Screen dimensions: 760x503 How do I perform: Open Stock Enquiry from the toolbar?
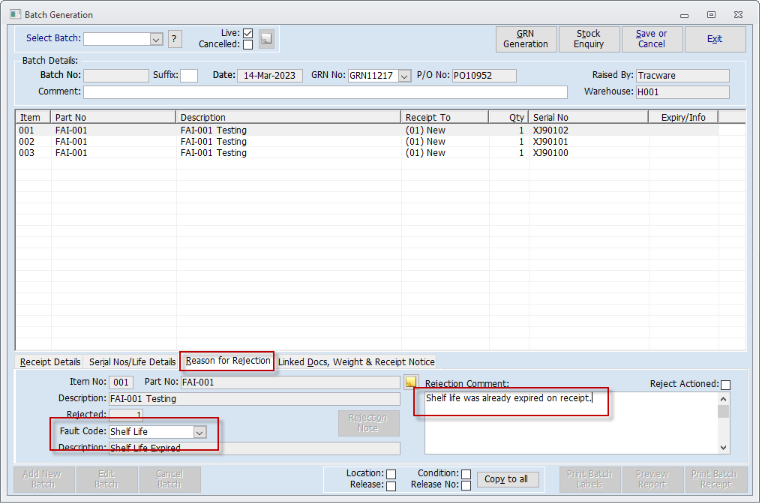[x=588, y=39]
